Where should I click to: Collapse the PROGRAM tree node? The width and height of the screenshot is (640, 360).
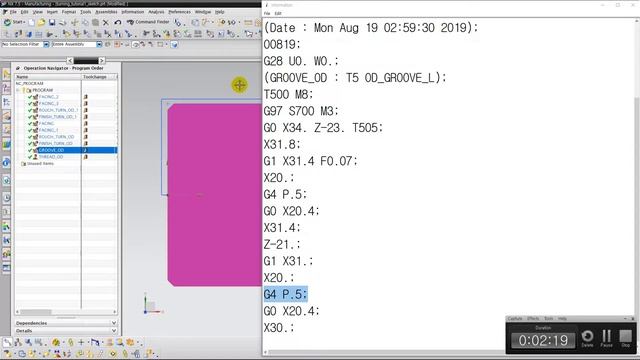[18, 90]
